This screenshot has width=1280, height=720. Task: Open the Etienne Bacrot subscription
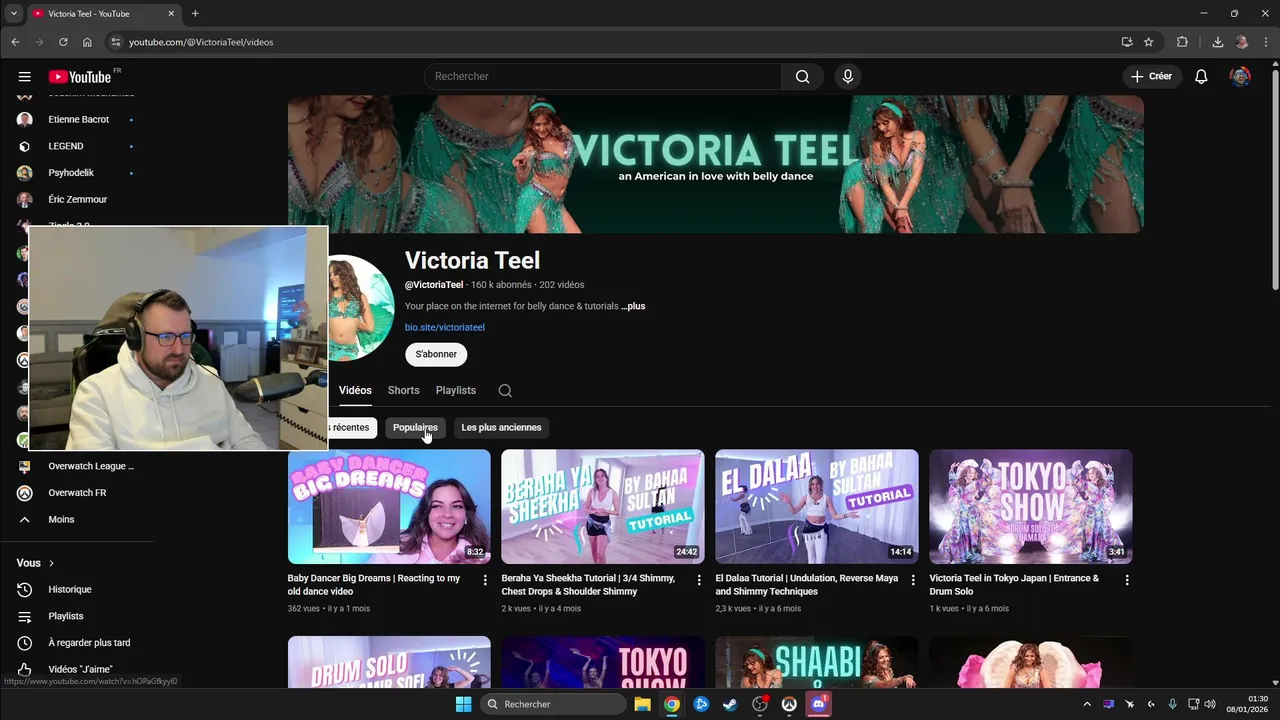[x=77, y=120]
